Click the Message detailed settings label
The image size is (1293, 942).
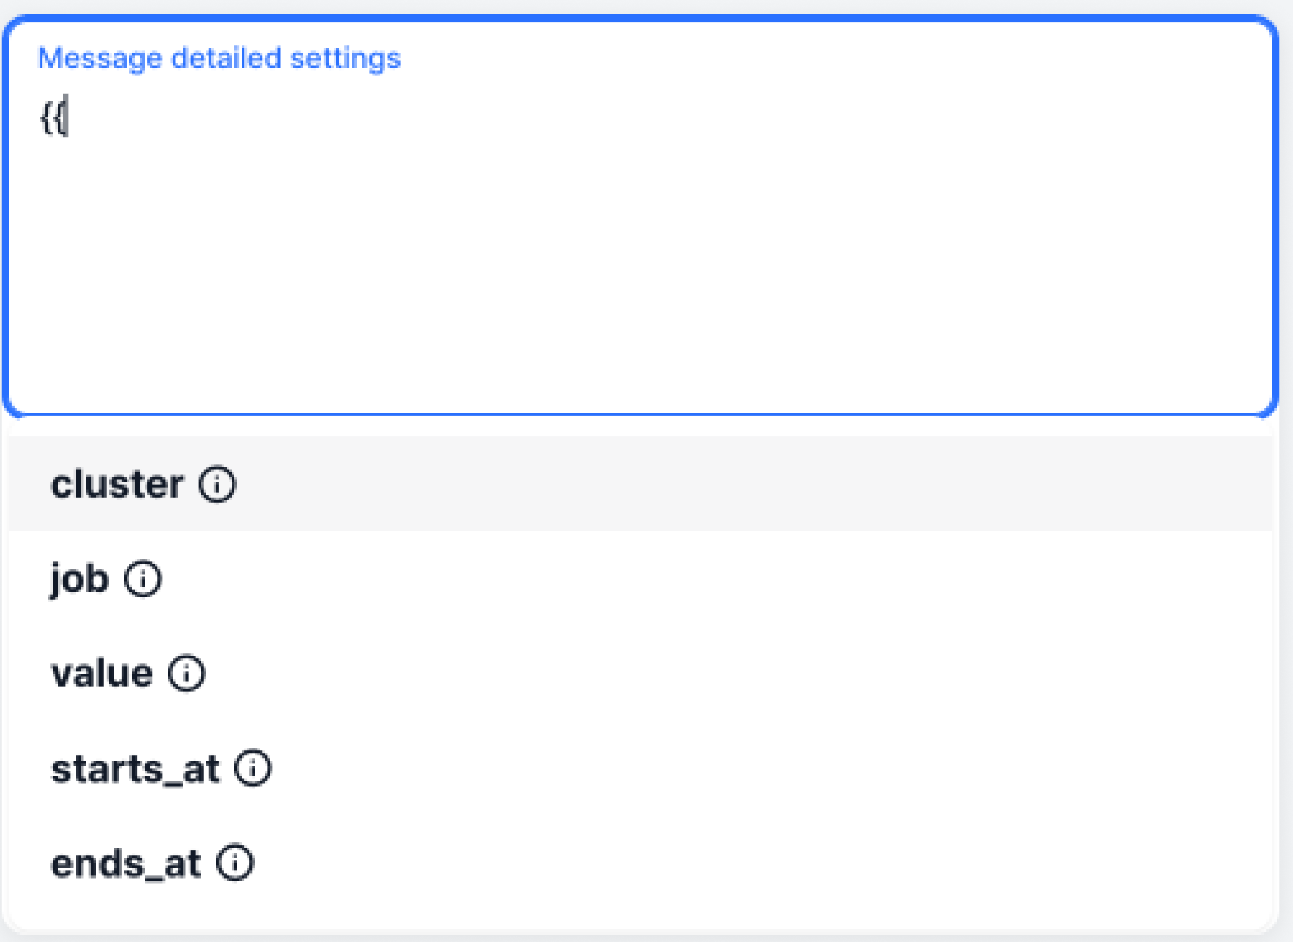click(x=219, y=58)
